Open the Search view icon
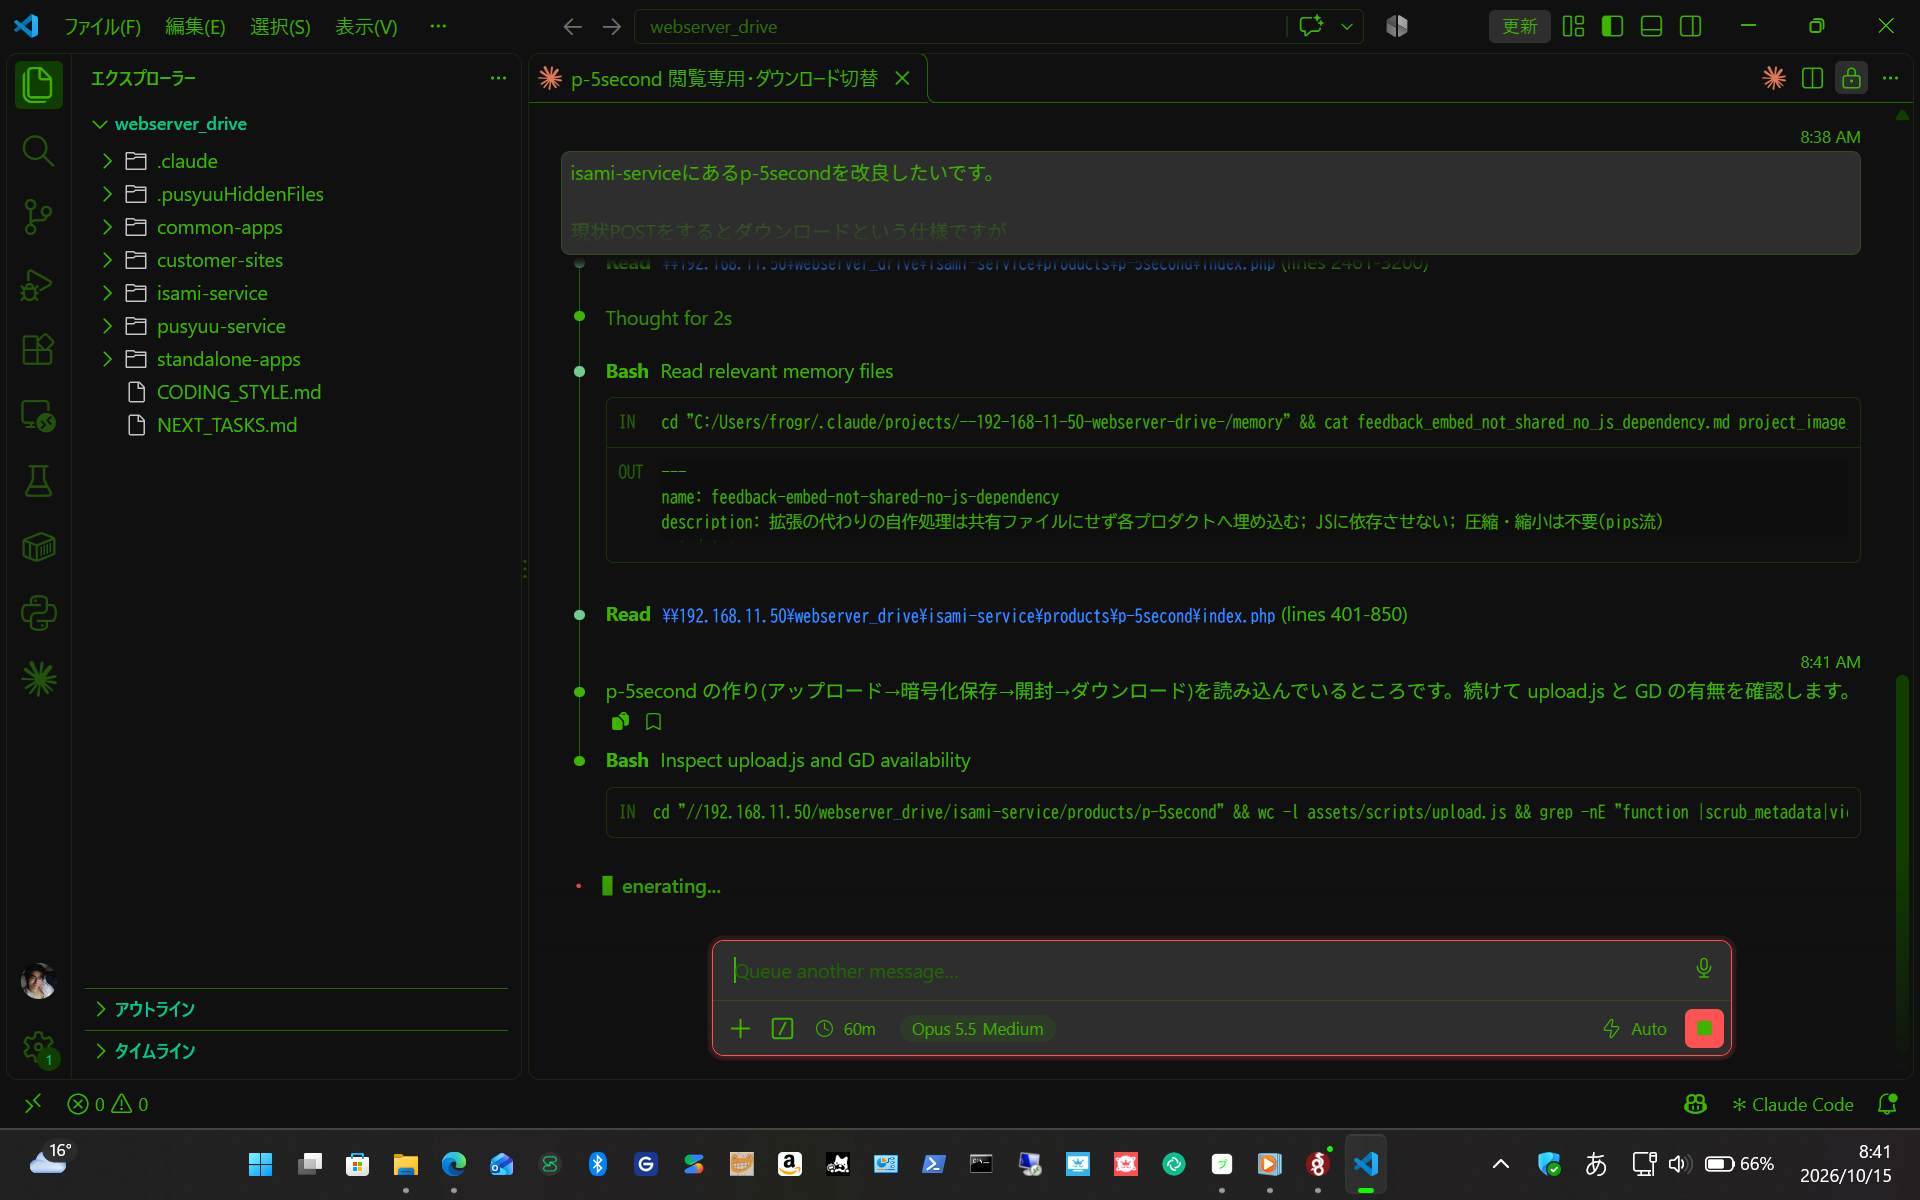The width and height of the screenshot is (1920, 1200). point(38,151)
